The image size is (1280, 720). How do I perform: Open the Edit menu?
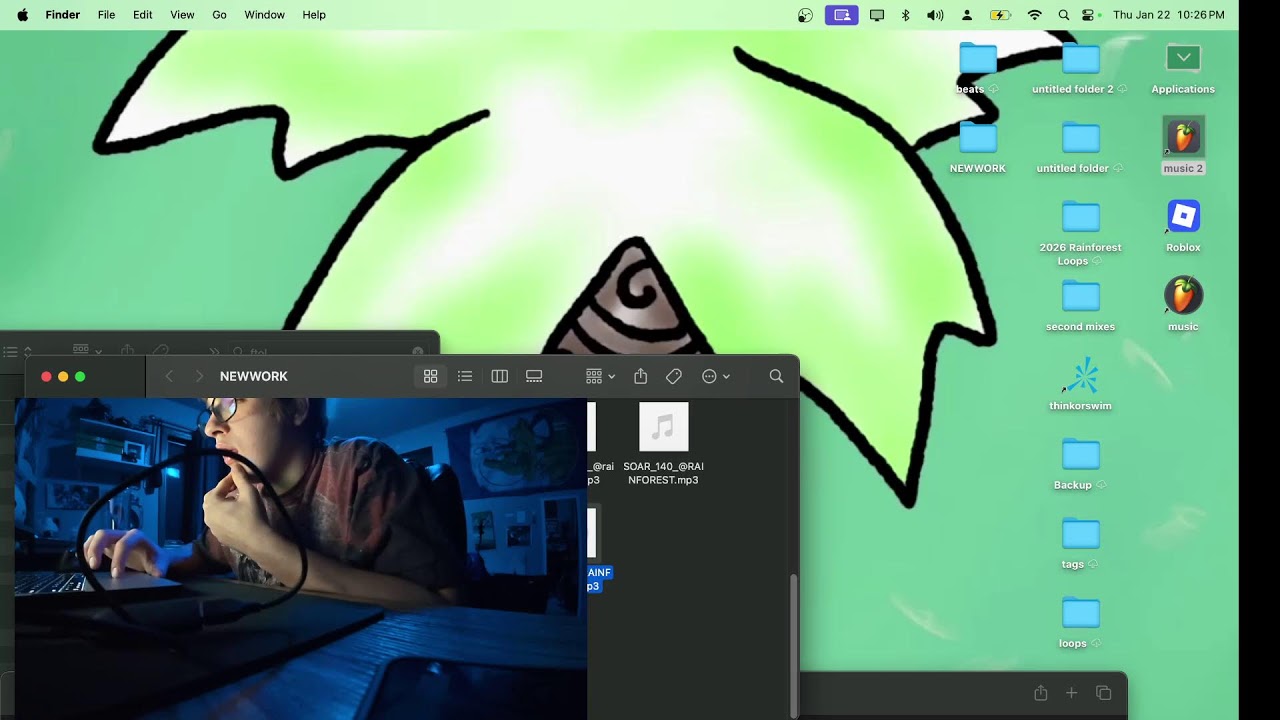pyautogui.click(x=143, y=15)
